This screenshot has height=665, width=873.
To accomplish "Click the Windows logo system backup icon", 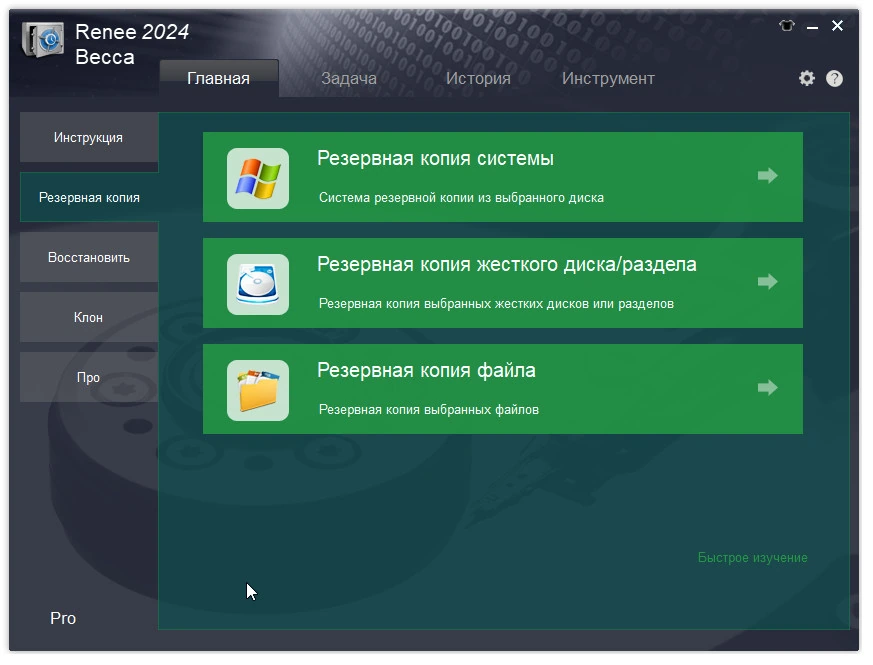I will point(258,178).
